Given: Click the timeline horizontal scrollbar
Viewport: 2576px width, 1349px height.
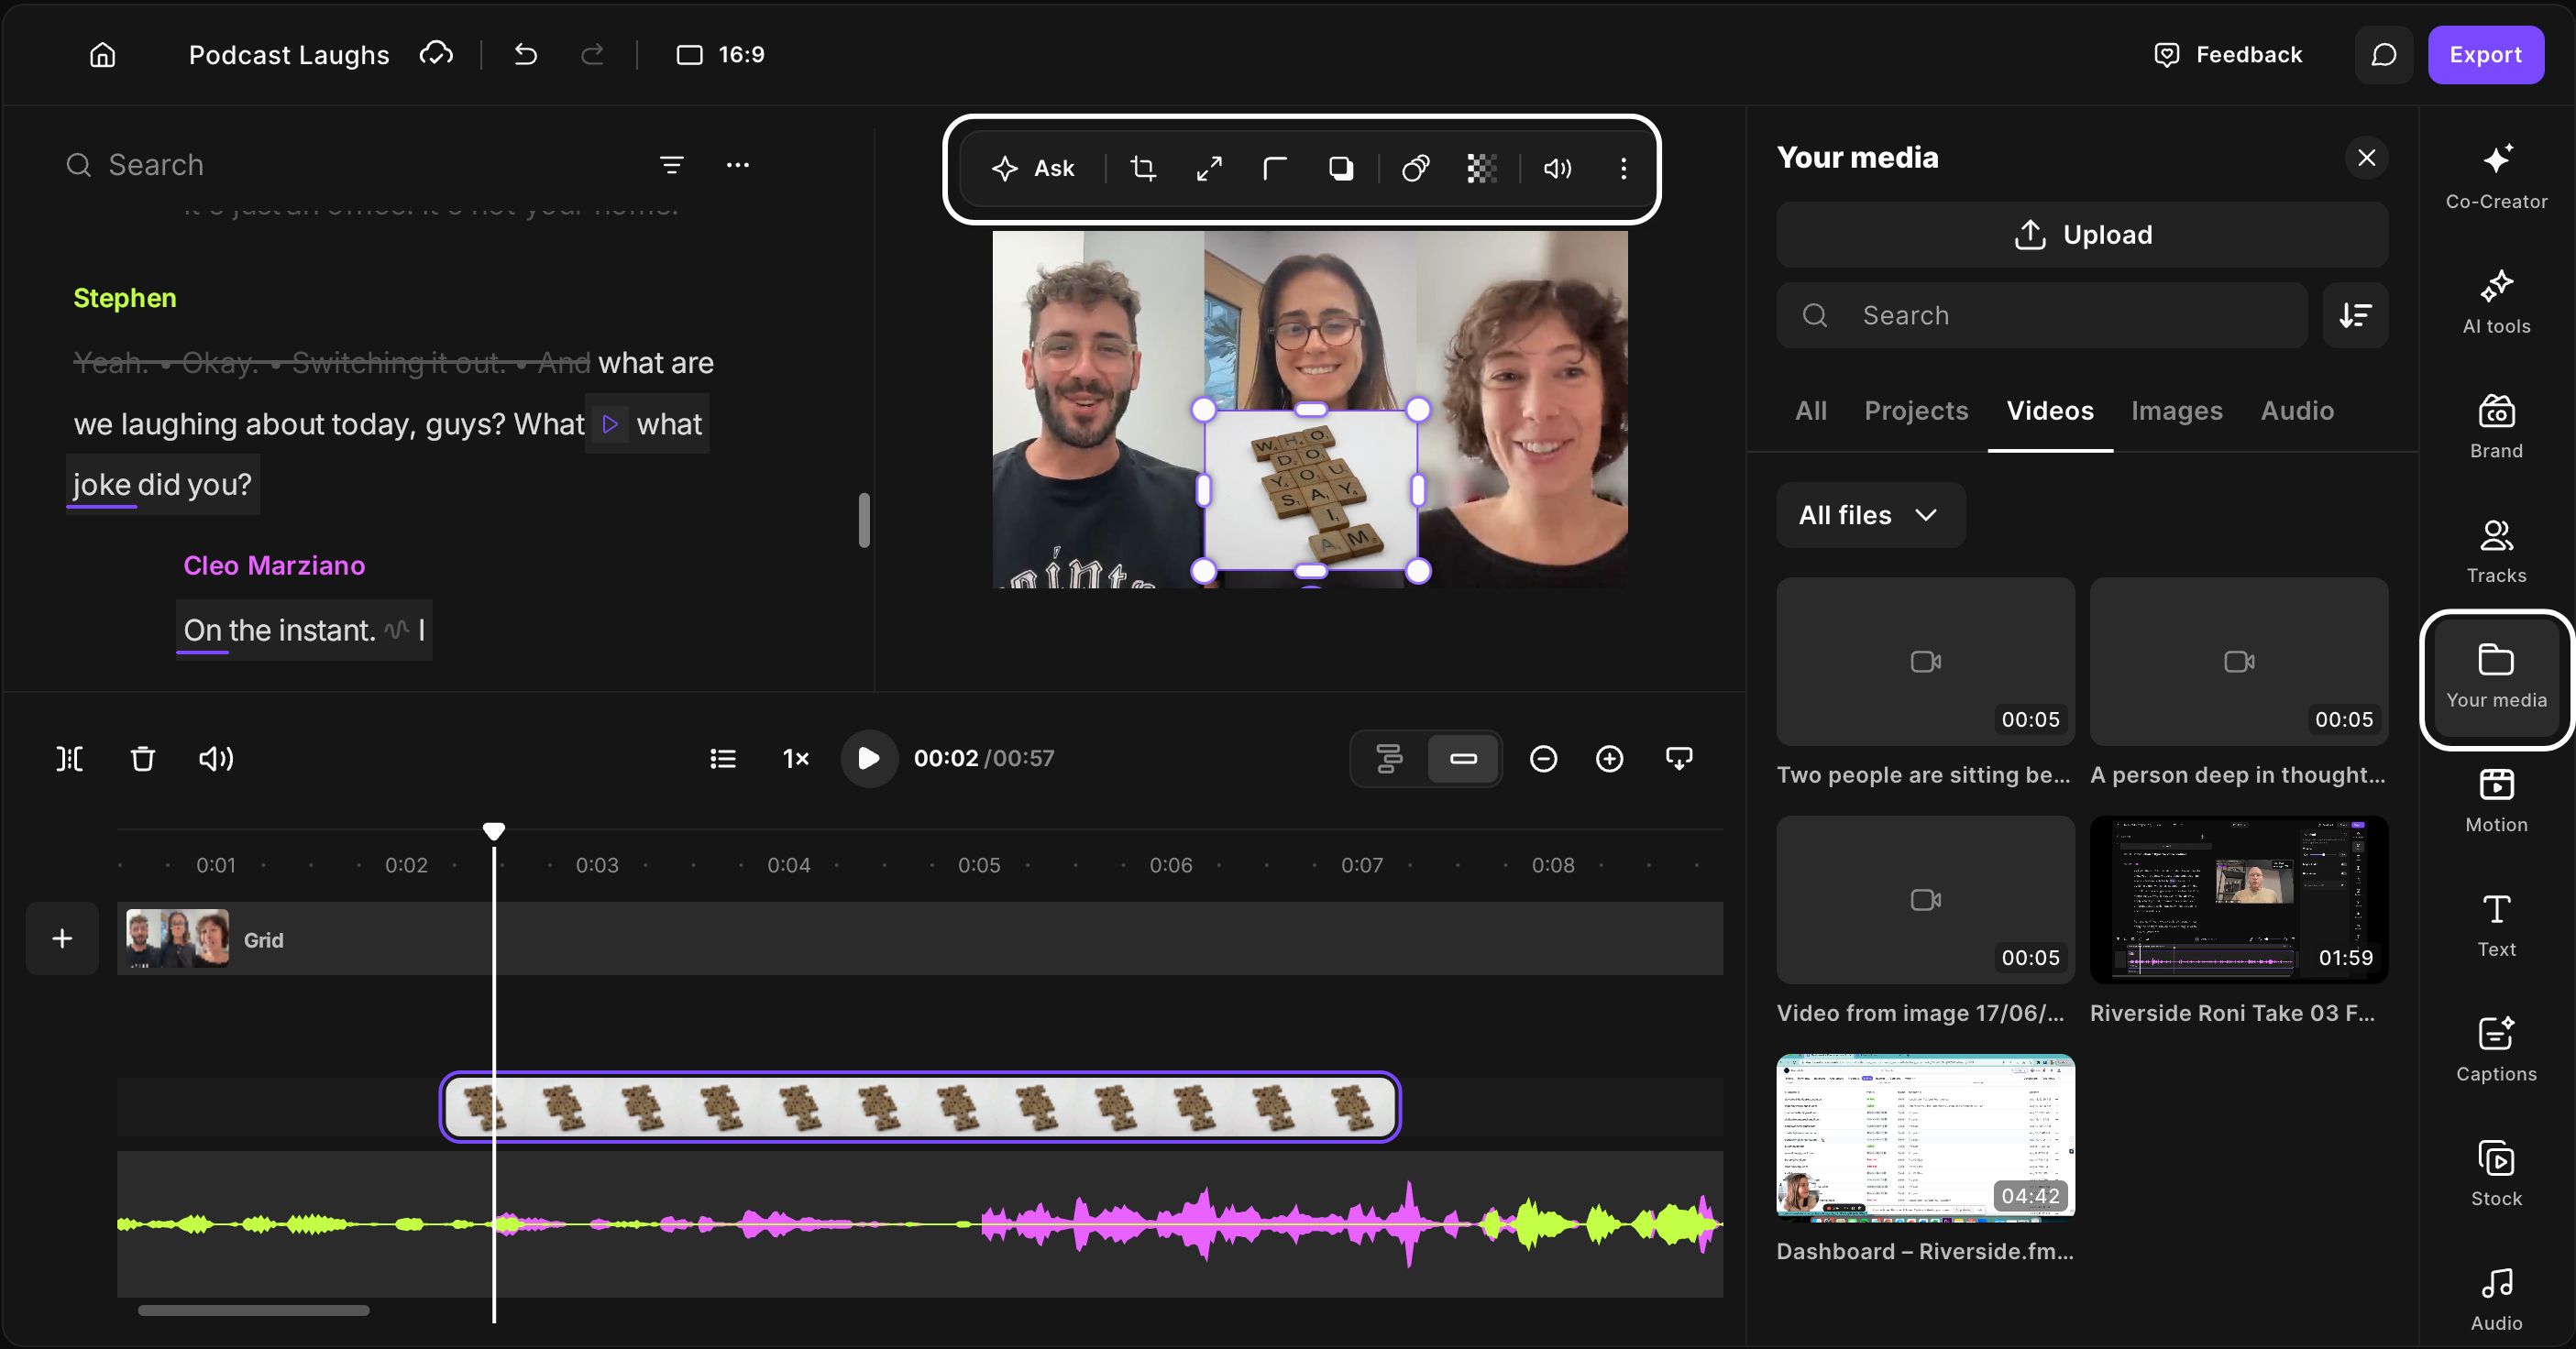Looking at the screenshot, I should point(253,1310).
